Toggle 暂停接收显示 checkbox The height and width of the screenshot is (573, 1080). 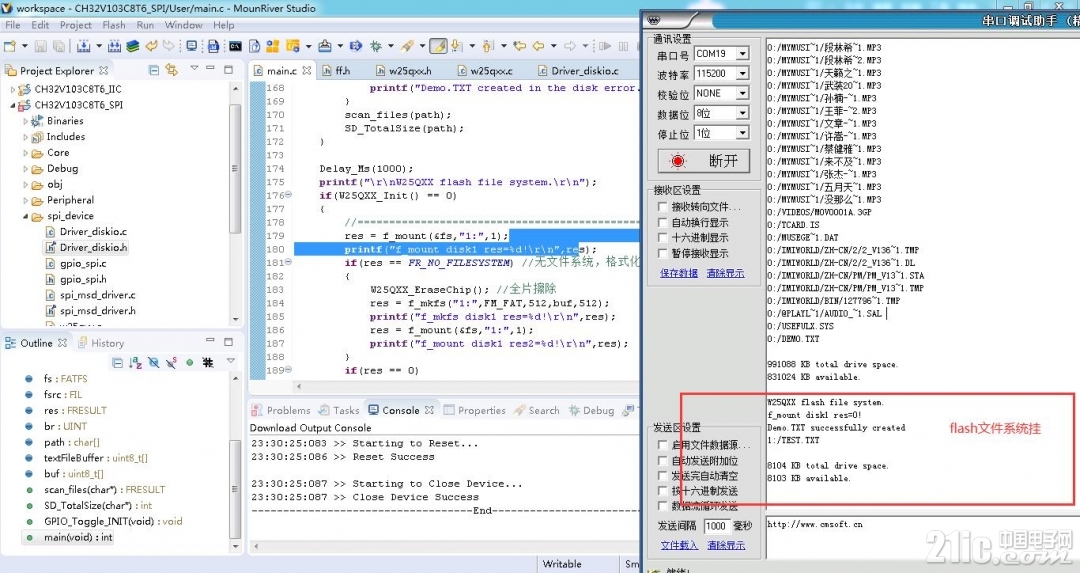pyautogui.click(x=663, y=253)
